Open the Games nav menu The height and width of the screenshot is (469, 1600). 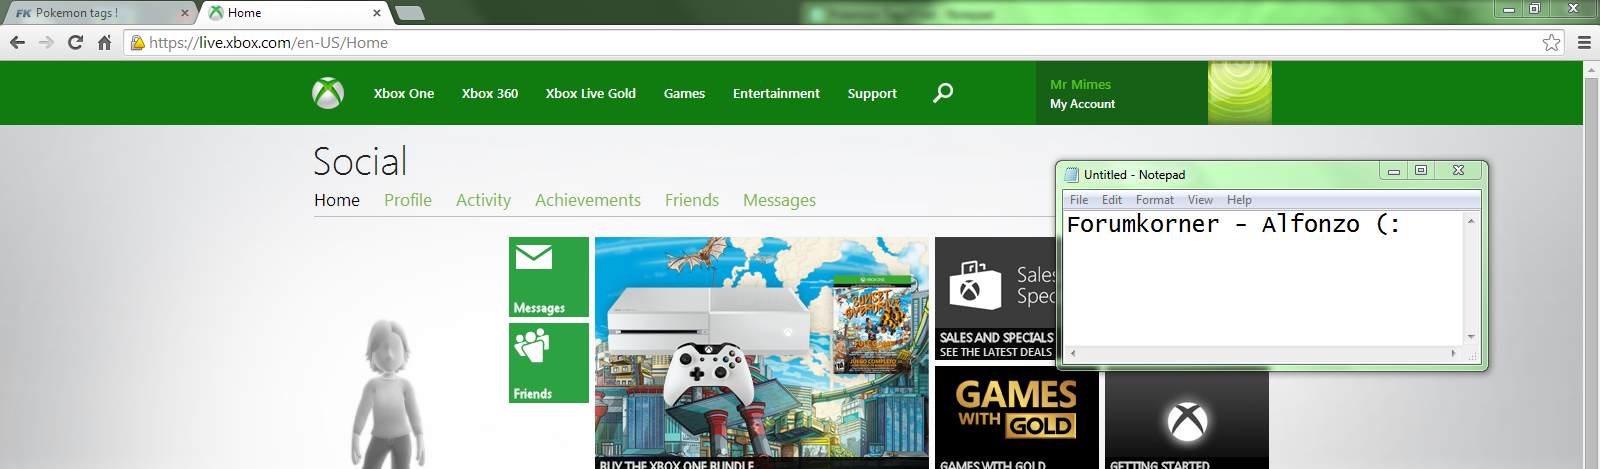[x=684, y=93]
